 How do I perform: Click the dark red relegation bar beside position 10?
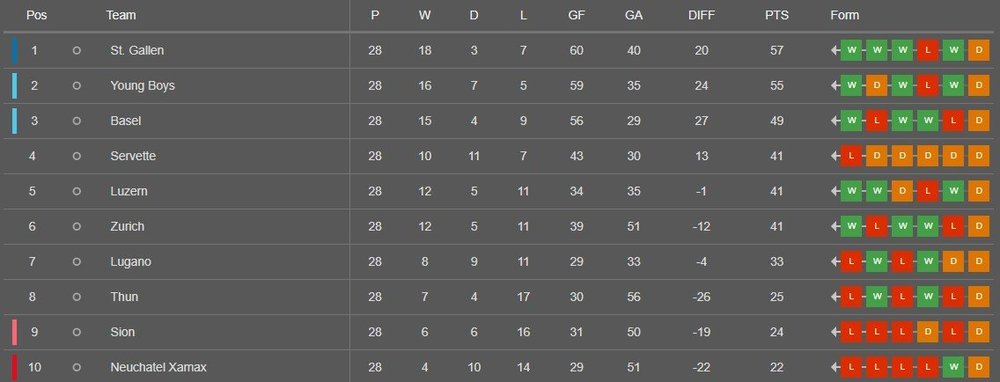pyautogui.click(x=15, y=367)
